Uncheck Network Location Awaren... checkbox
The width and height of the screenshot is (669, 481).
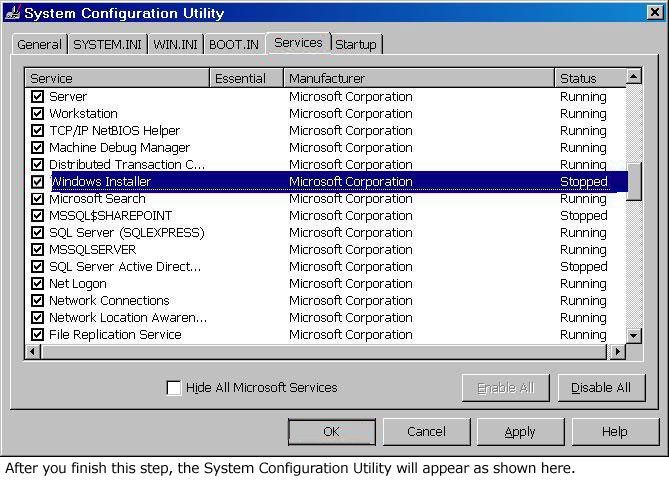point(38,318)
